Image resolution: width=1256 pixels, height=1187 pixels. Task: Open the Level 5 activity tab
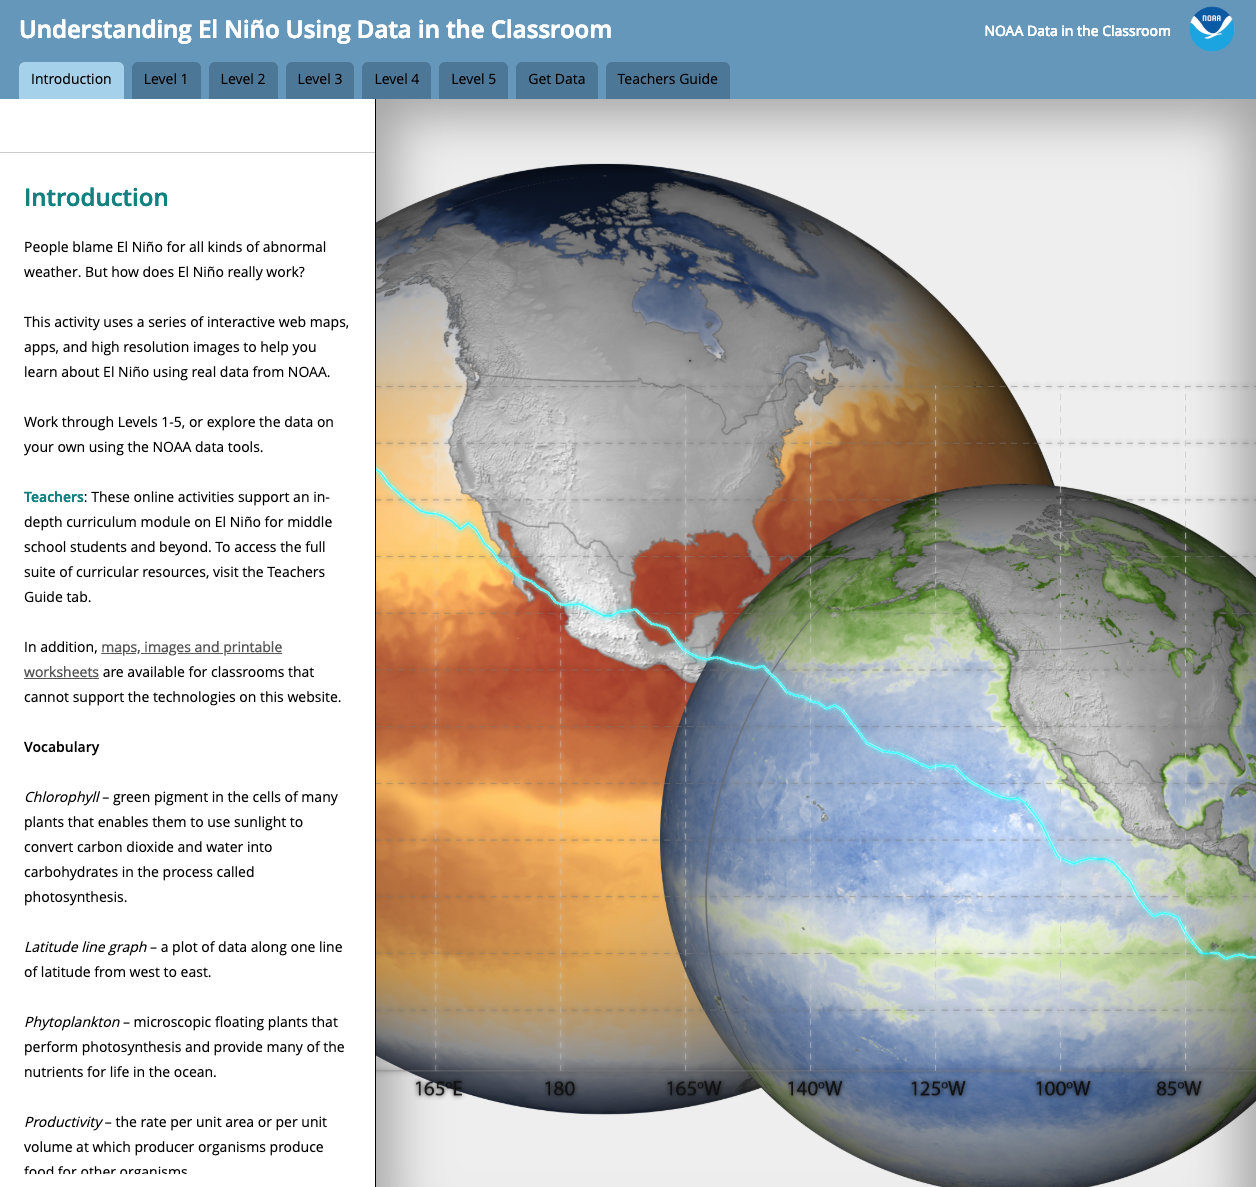tap(472, 79)
